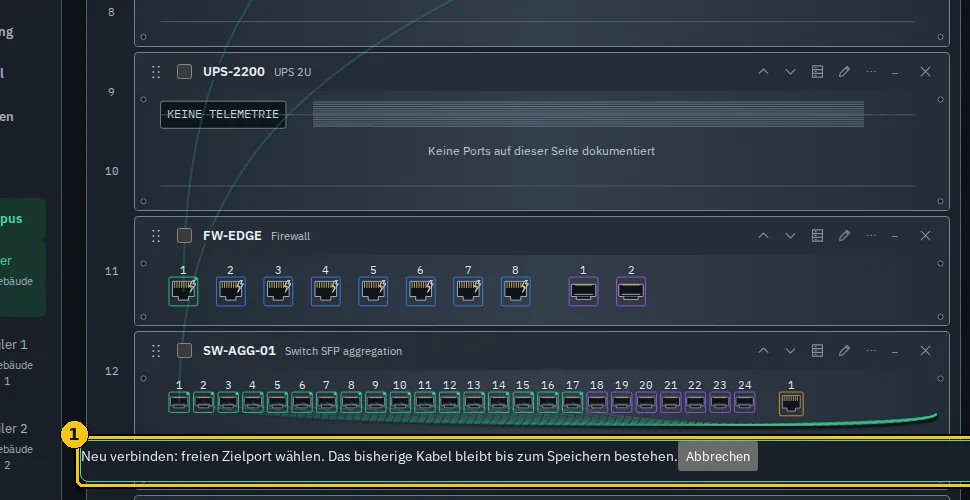Click the 'UPS 2U' device type label
This screenshot has width=970, height=500.
coord(293,72)
